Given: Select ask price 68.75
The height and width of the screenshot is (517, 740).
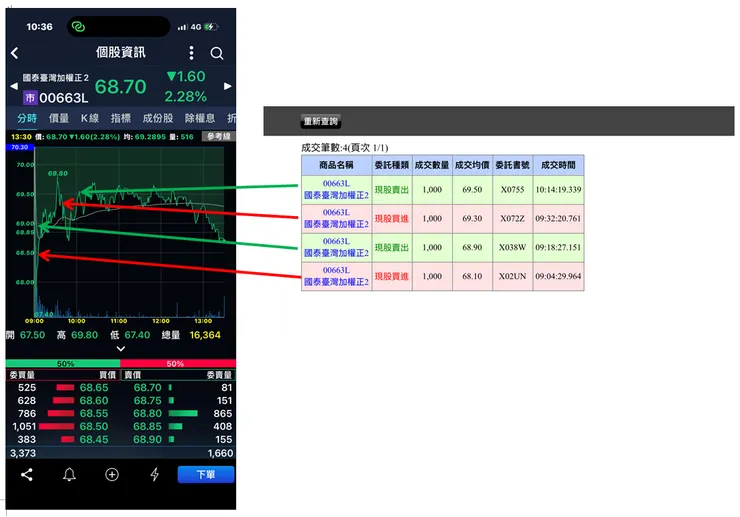Looking at the screenshot, I should 147,400.
